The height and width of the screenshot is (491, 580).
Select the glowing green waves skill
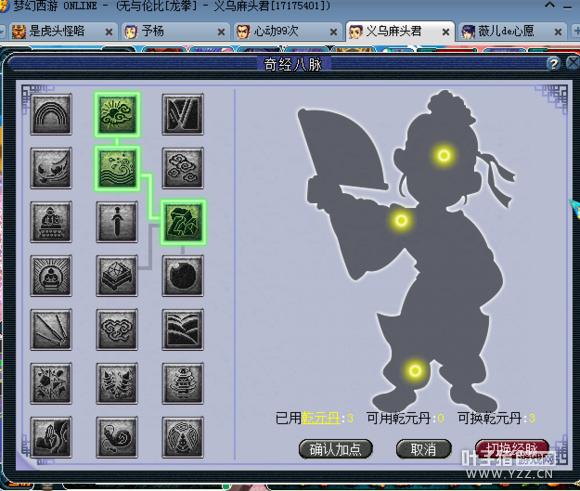pyautogui.click(x=117, y=168)
